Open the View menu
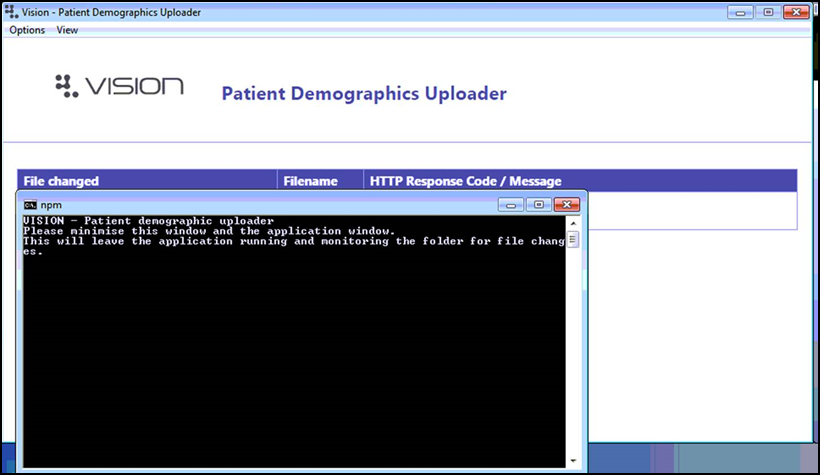The image size is (820, 475). [x=67, y=30]
